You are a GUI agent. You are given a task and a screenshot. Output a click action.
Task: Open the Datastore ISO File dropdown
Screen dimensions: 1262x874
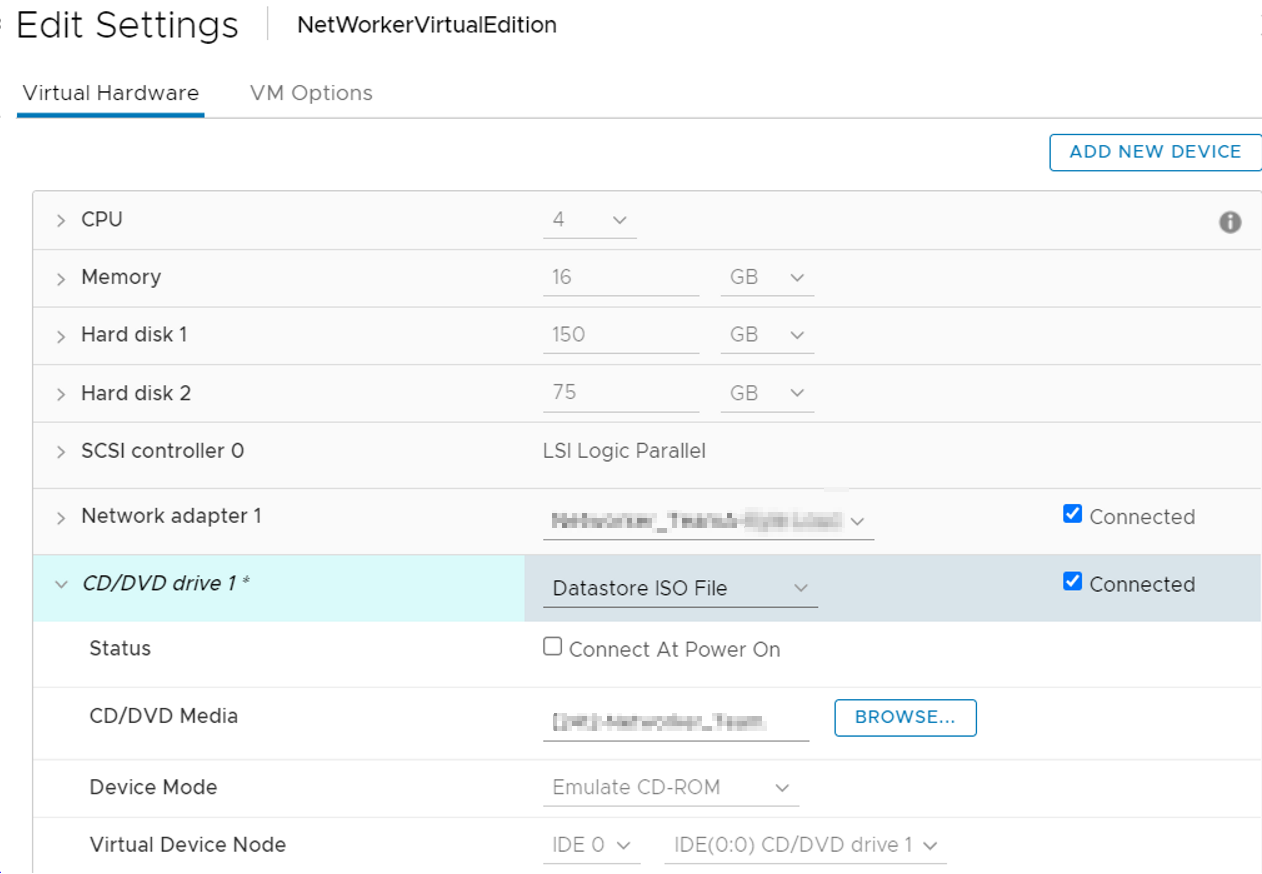[x=800, y=588]
